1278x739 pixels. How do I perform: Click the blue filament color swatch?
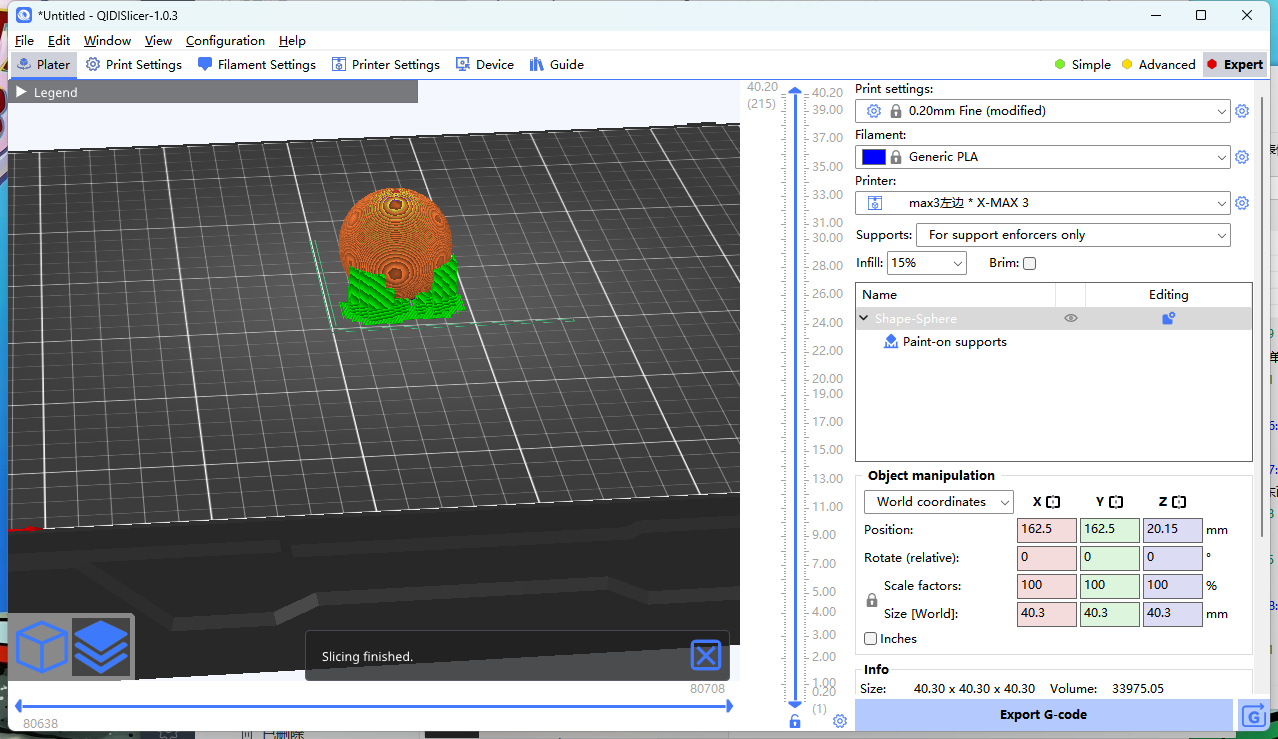tap(873, 157)
